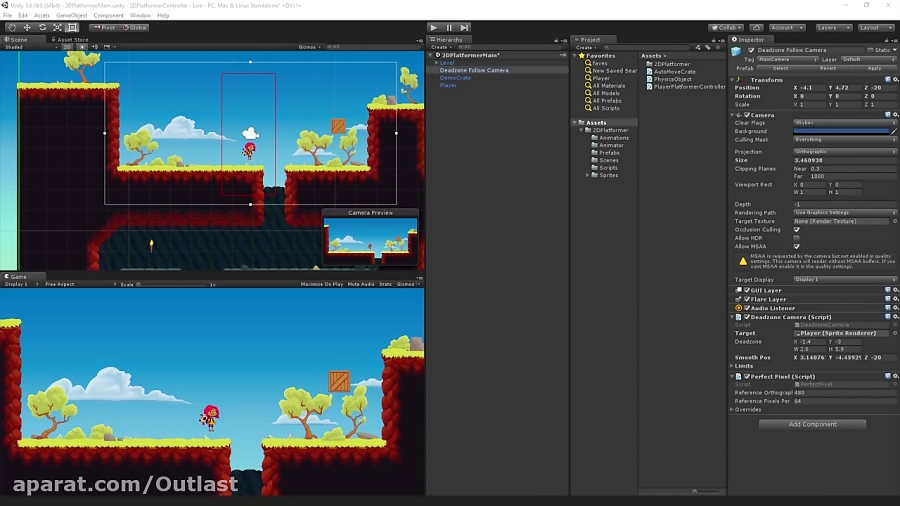Select the Hand tool in toolbar
Screen dimensions: 900x506
11,28
